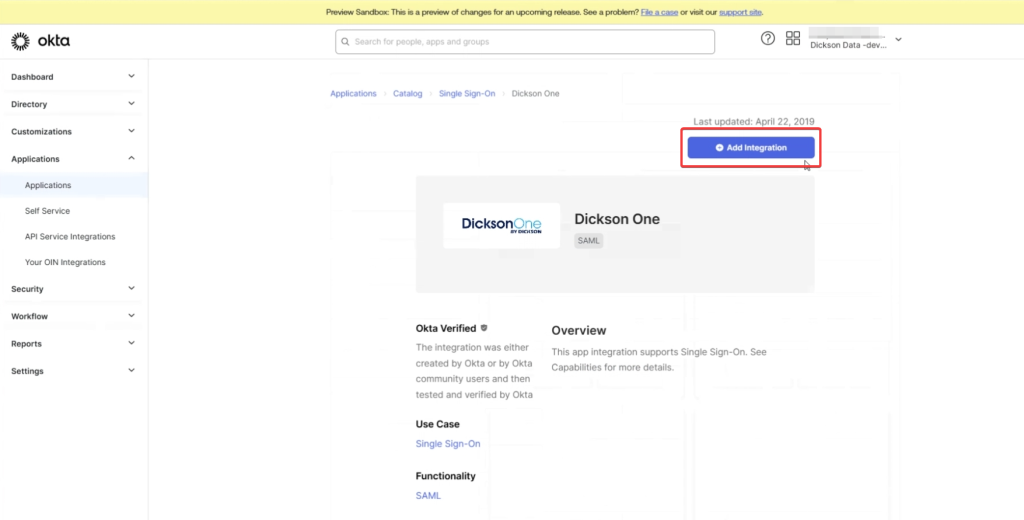Select Self Service in sidebar

pos(47,211)
